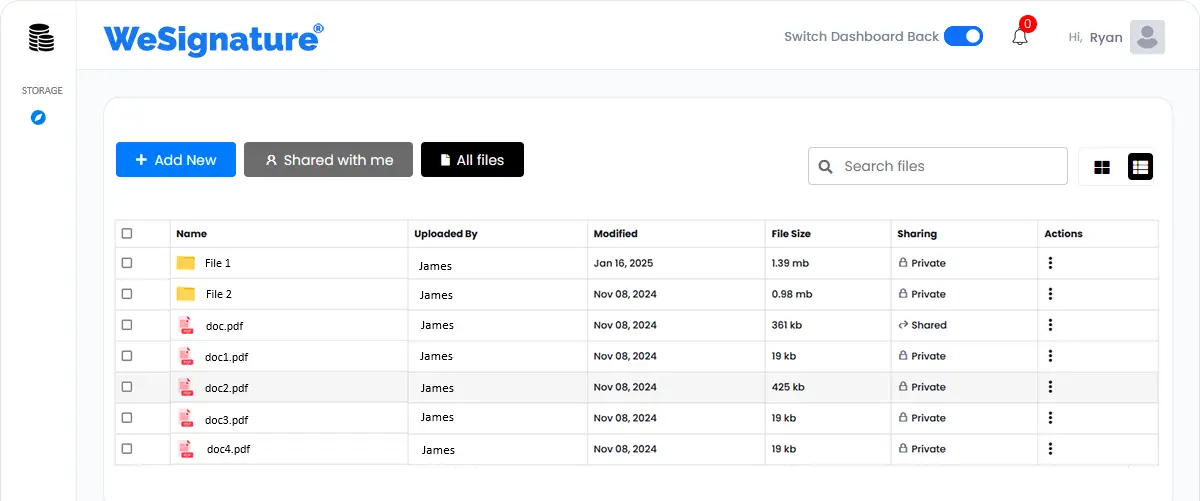
Task: Open the doc3.pdf file name
Action: tap(227, 420)
